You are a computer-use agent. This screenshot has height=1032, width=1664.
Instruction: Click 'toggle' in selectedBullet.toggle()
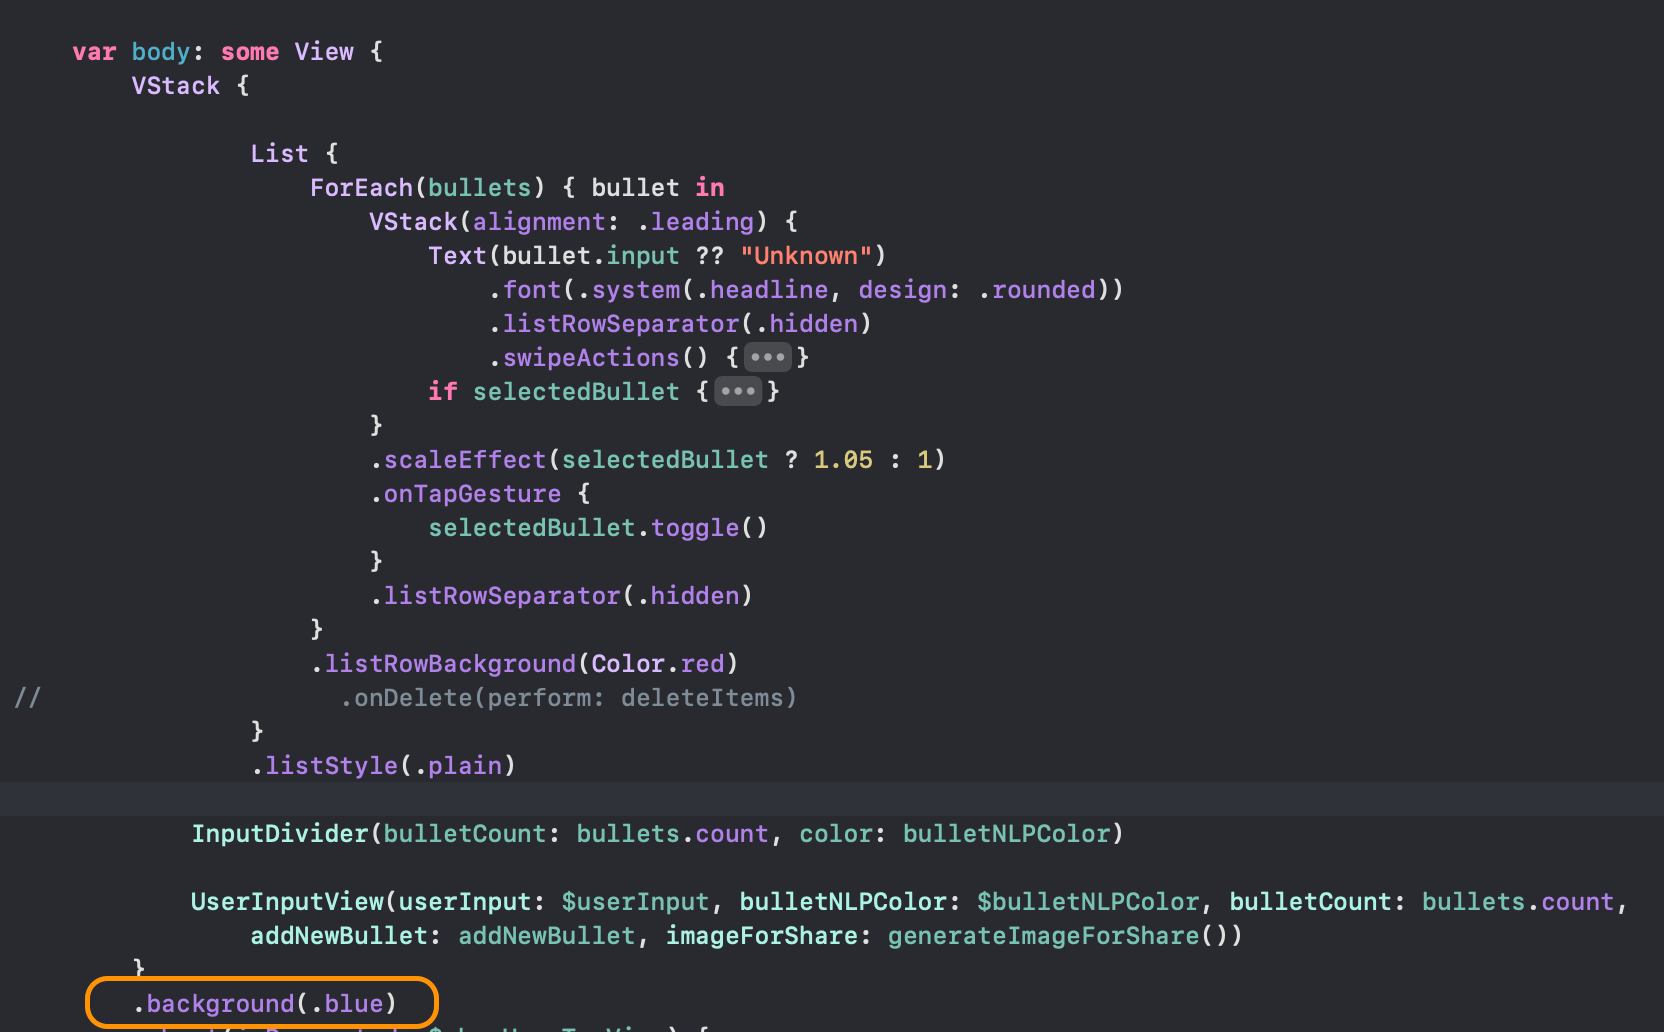point(695,528)
